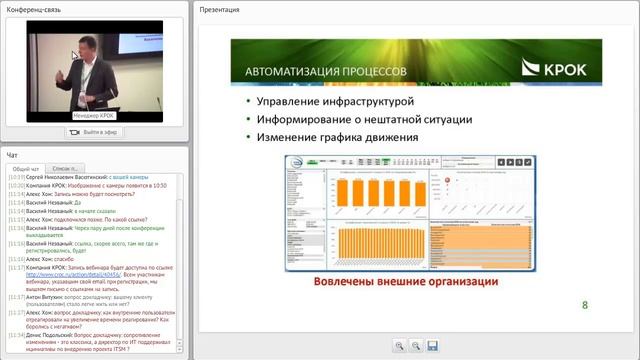Click the slide heading АВТОМАТИЗАЦИЯ ПРОЦЕССОВ
The image size is (640, 360).
326,72
